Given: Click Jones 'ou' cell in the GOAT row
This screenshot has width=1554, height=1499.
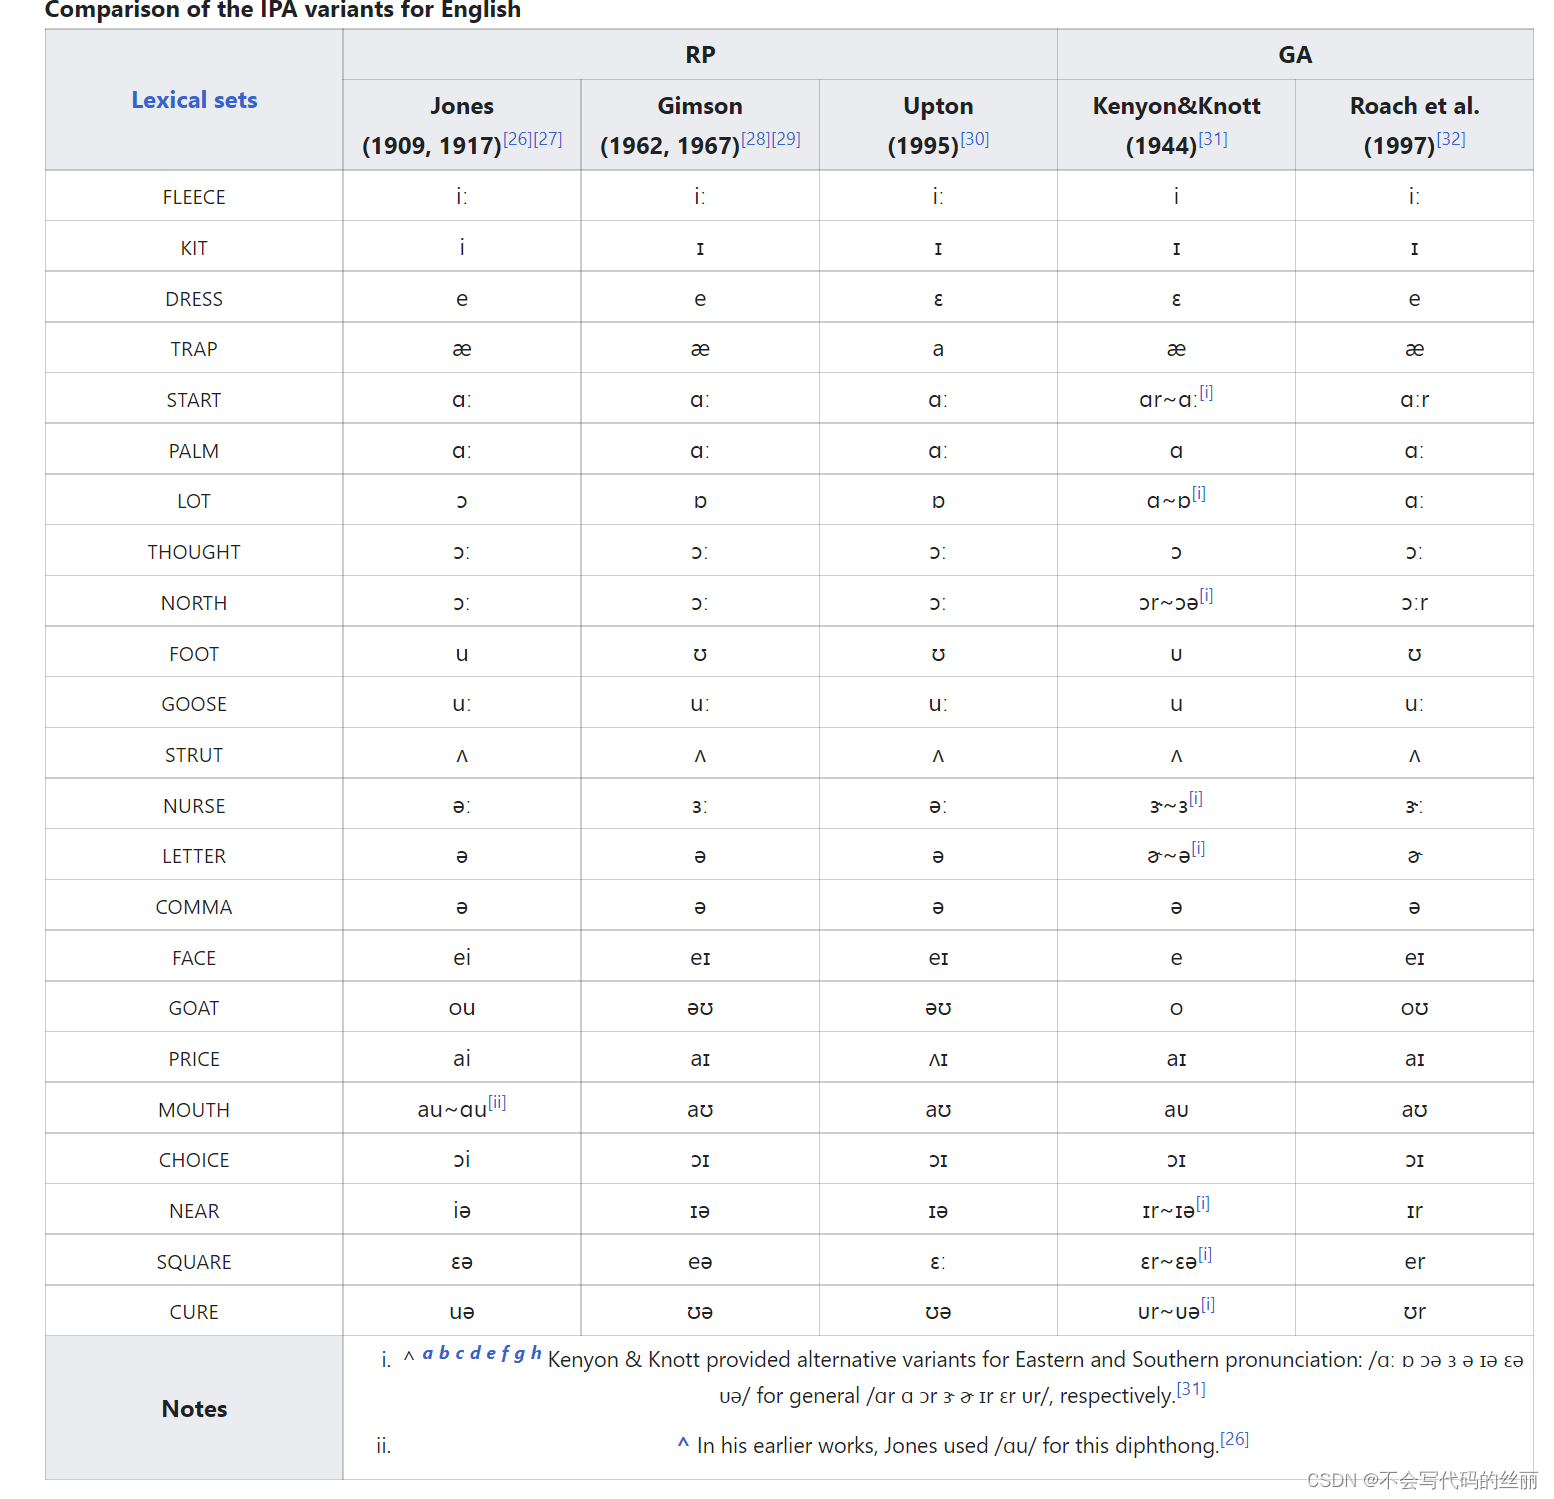Looking at the screenshot, I should [462, 1008].
